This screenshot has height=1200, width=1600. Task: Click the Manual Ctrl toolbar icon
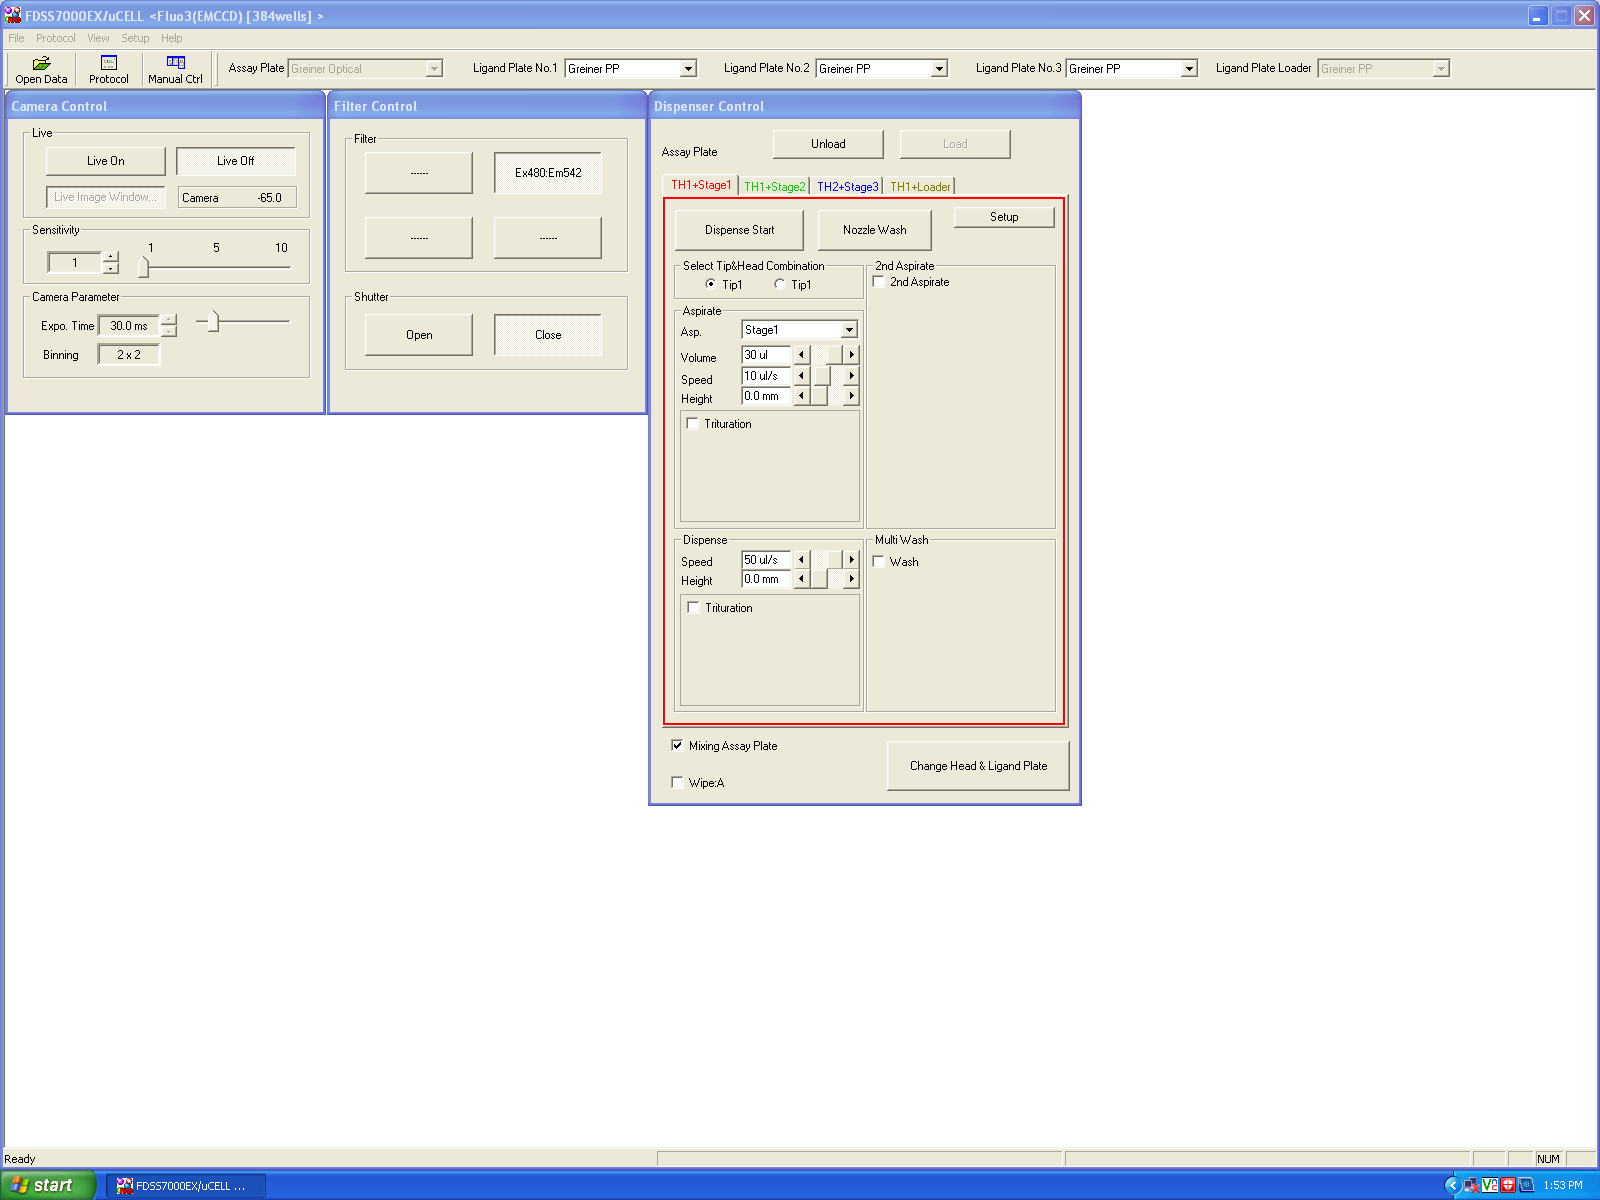click(175, 69)
